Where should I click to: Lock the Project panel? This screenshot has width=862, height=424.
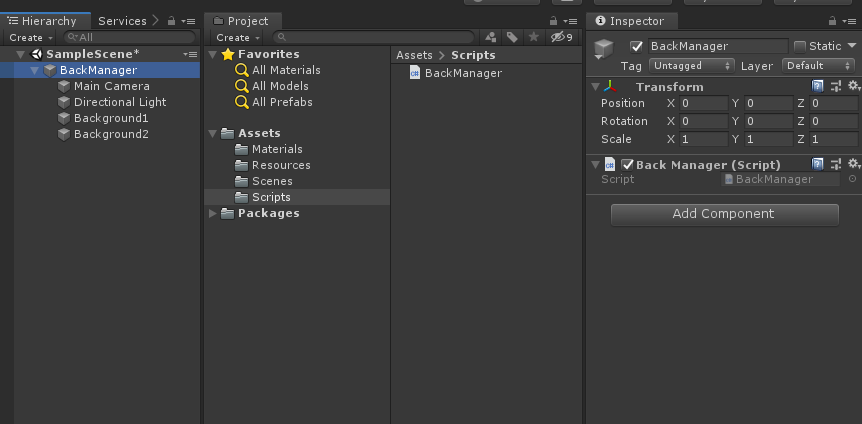tap(554, 21)
